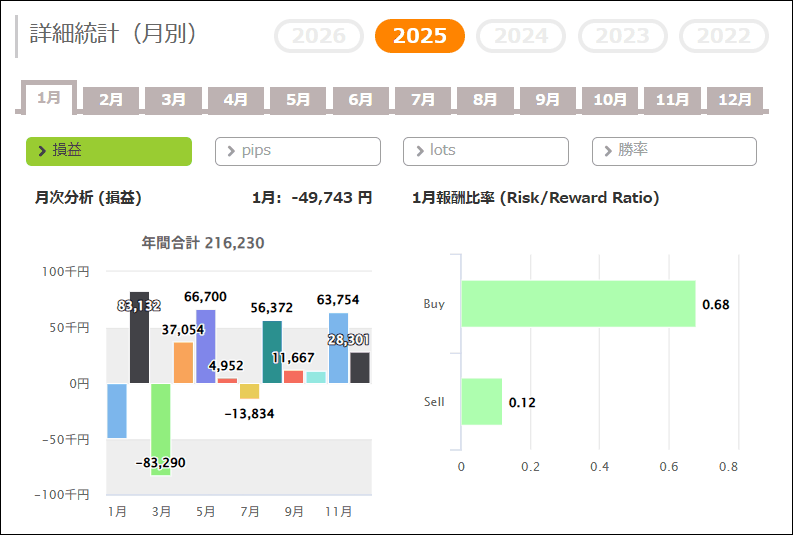The height and width of the screenshot is (535, 793).
Task: Click the Sell ratio bar
Action: (481, 401)
